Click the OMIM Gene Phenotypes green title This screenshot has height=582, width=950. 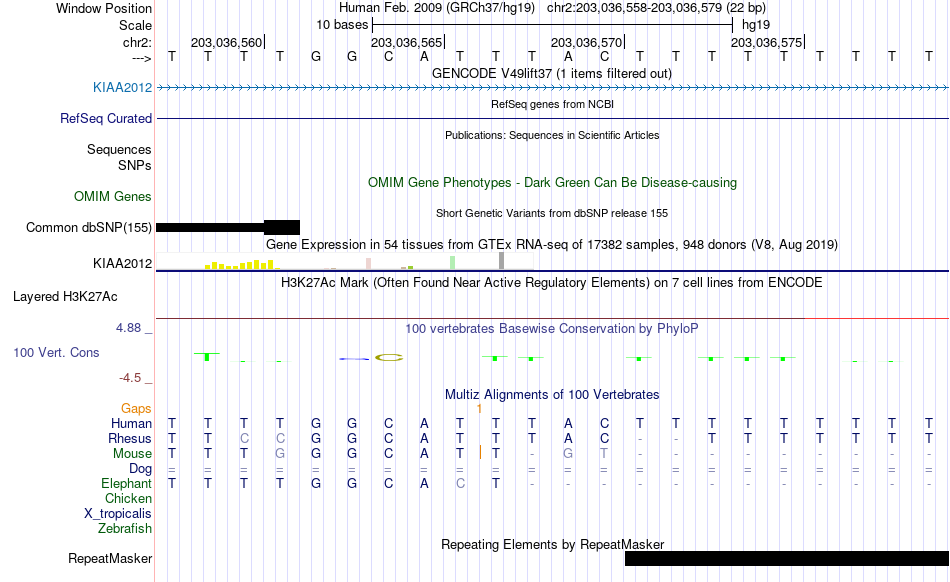click(552, 182)
